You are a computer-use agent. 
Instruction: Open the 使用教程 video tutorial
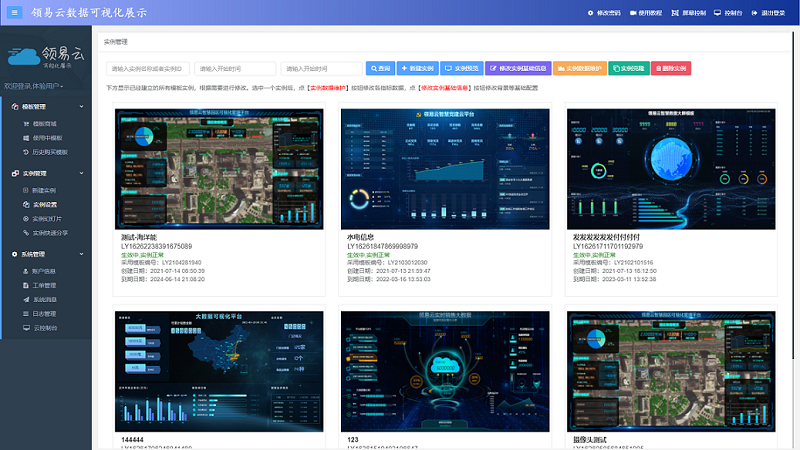click(646, 13)
